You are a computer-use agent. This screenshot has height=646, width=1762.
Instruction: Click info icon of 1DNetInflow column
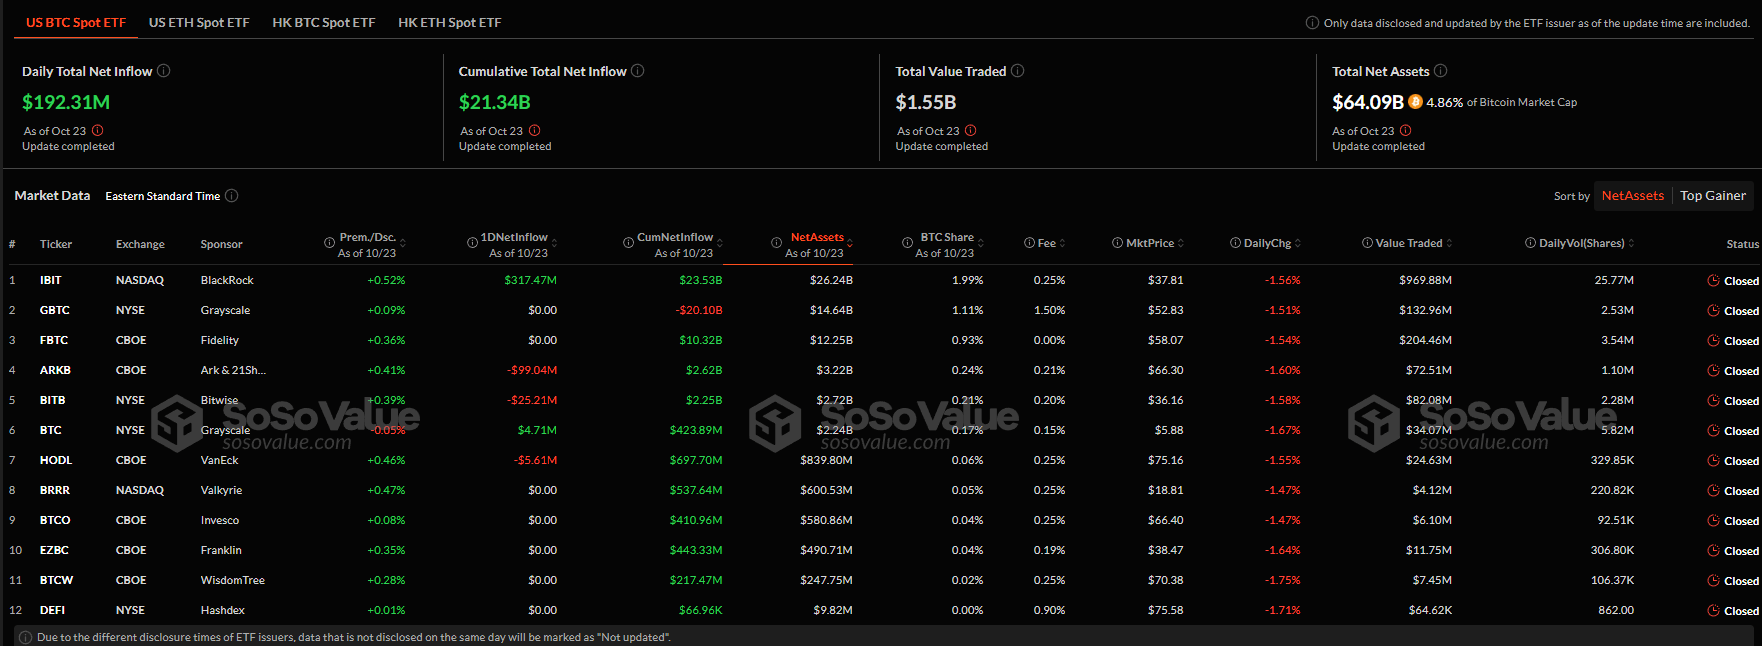point(472,243)
